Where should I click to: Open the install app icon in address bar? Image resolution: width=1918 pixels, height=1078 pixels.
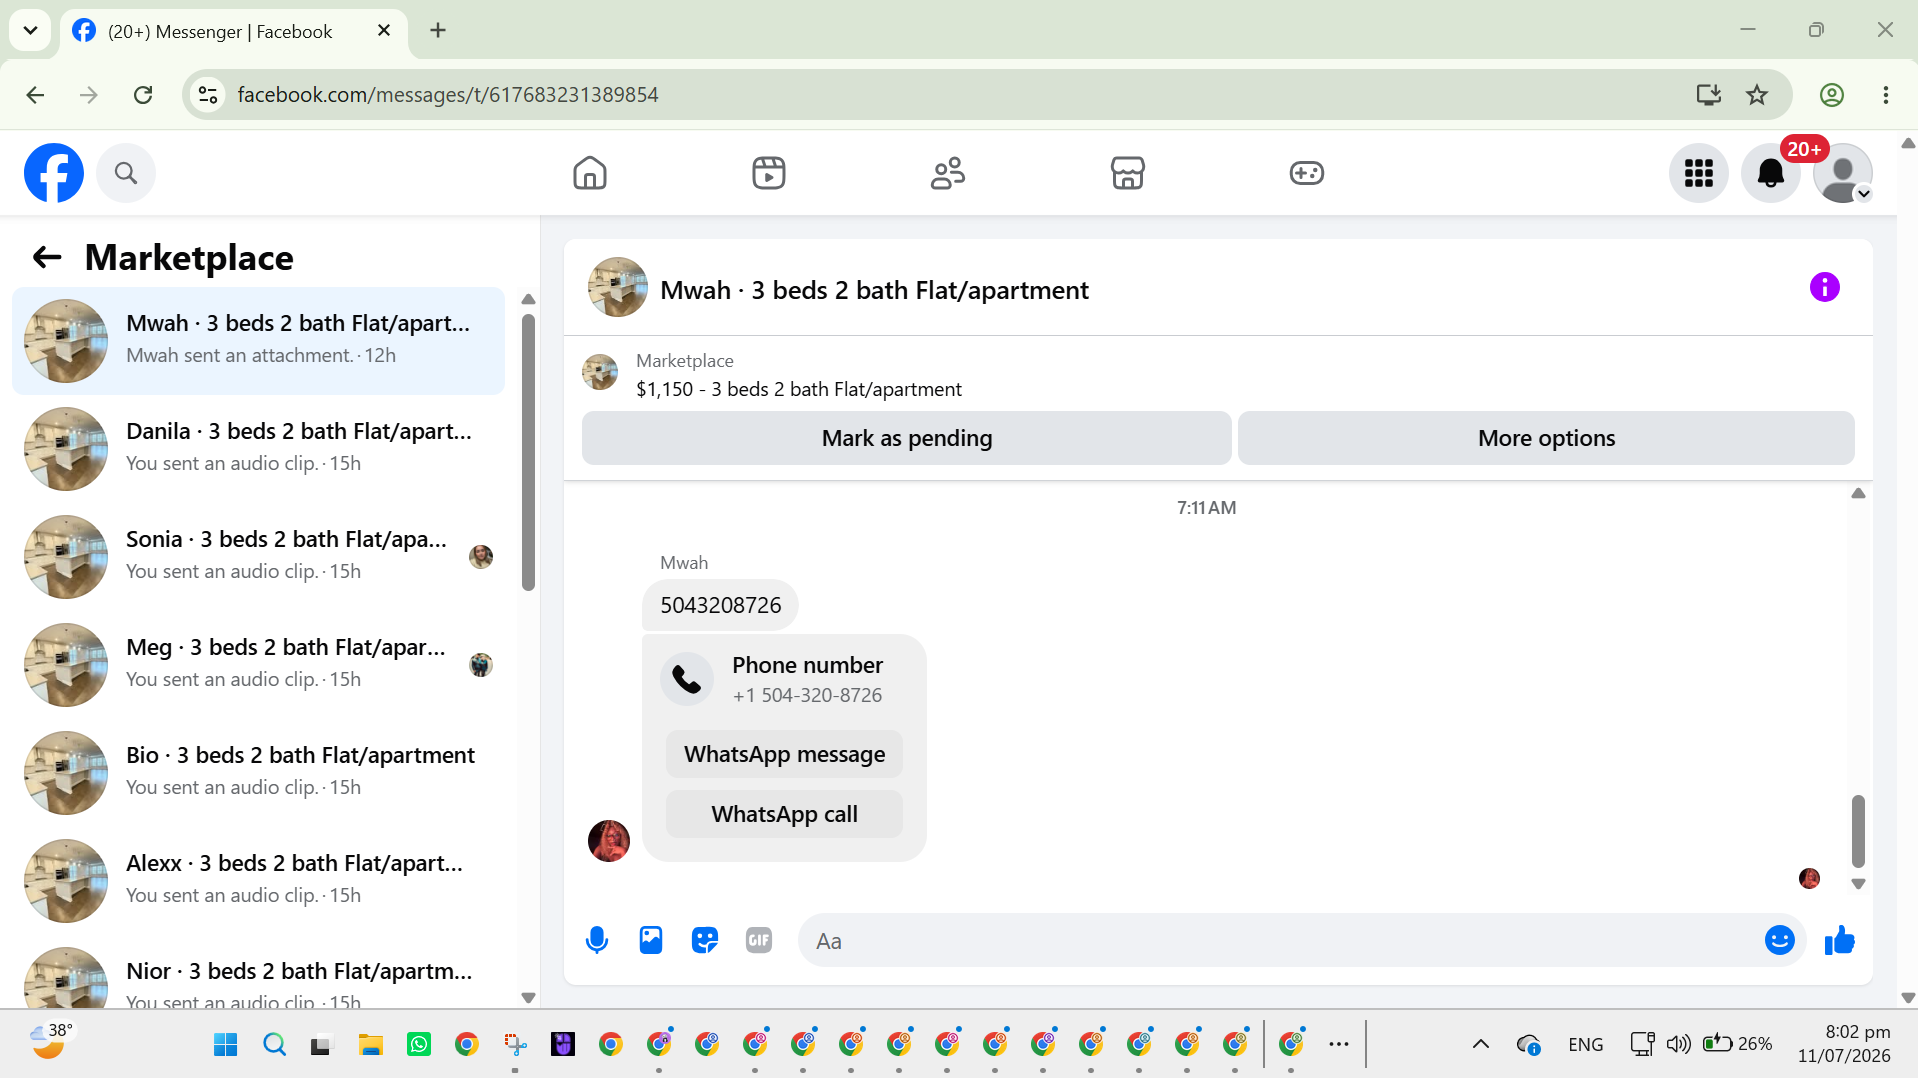point(1708,95)
